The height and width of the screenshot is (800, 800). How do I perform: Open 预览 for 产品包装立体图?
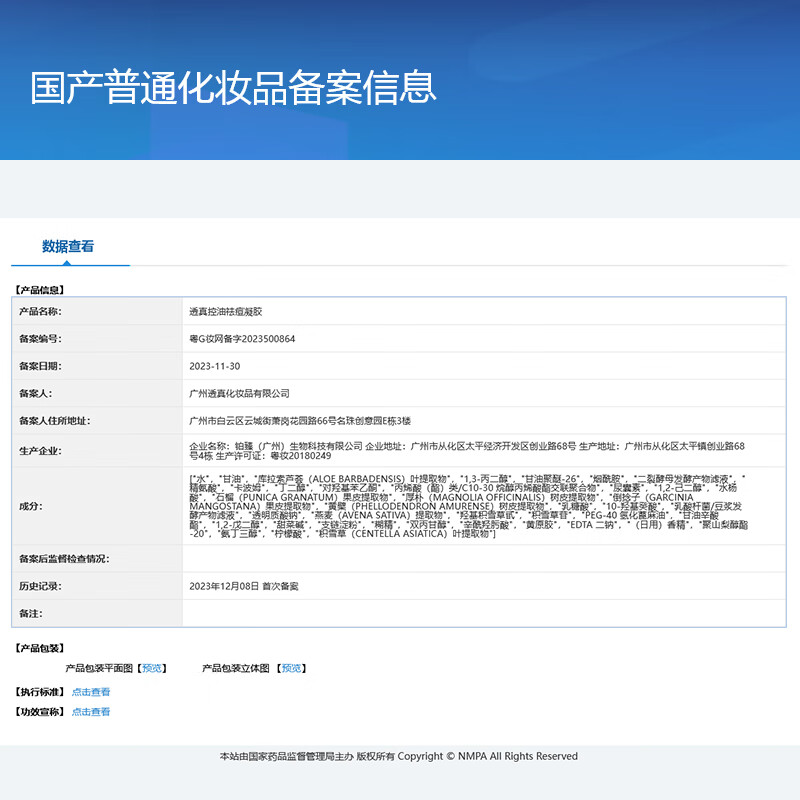(292, 668)
